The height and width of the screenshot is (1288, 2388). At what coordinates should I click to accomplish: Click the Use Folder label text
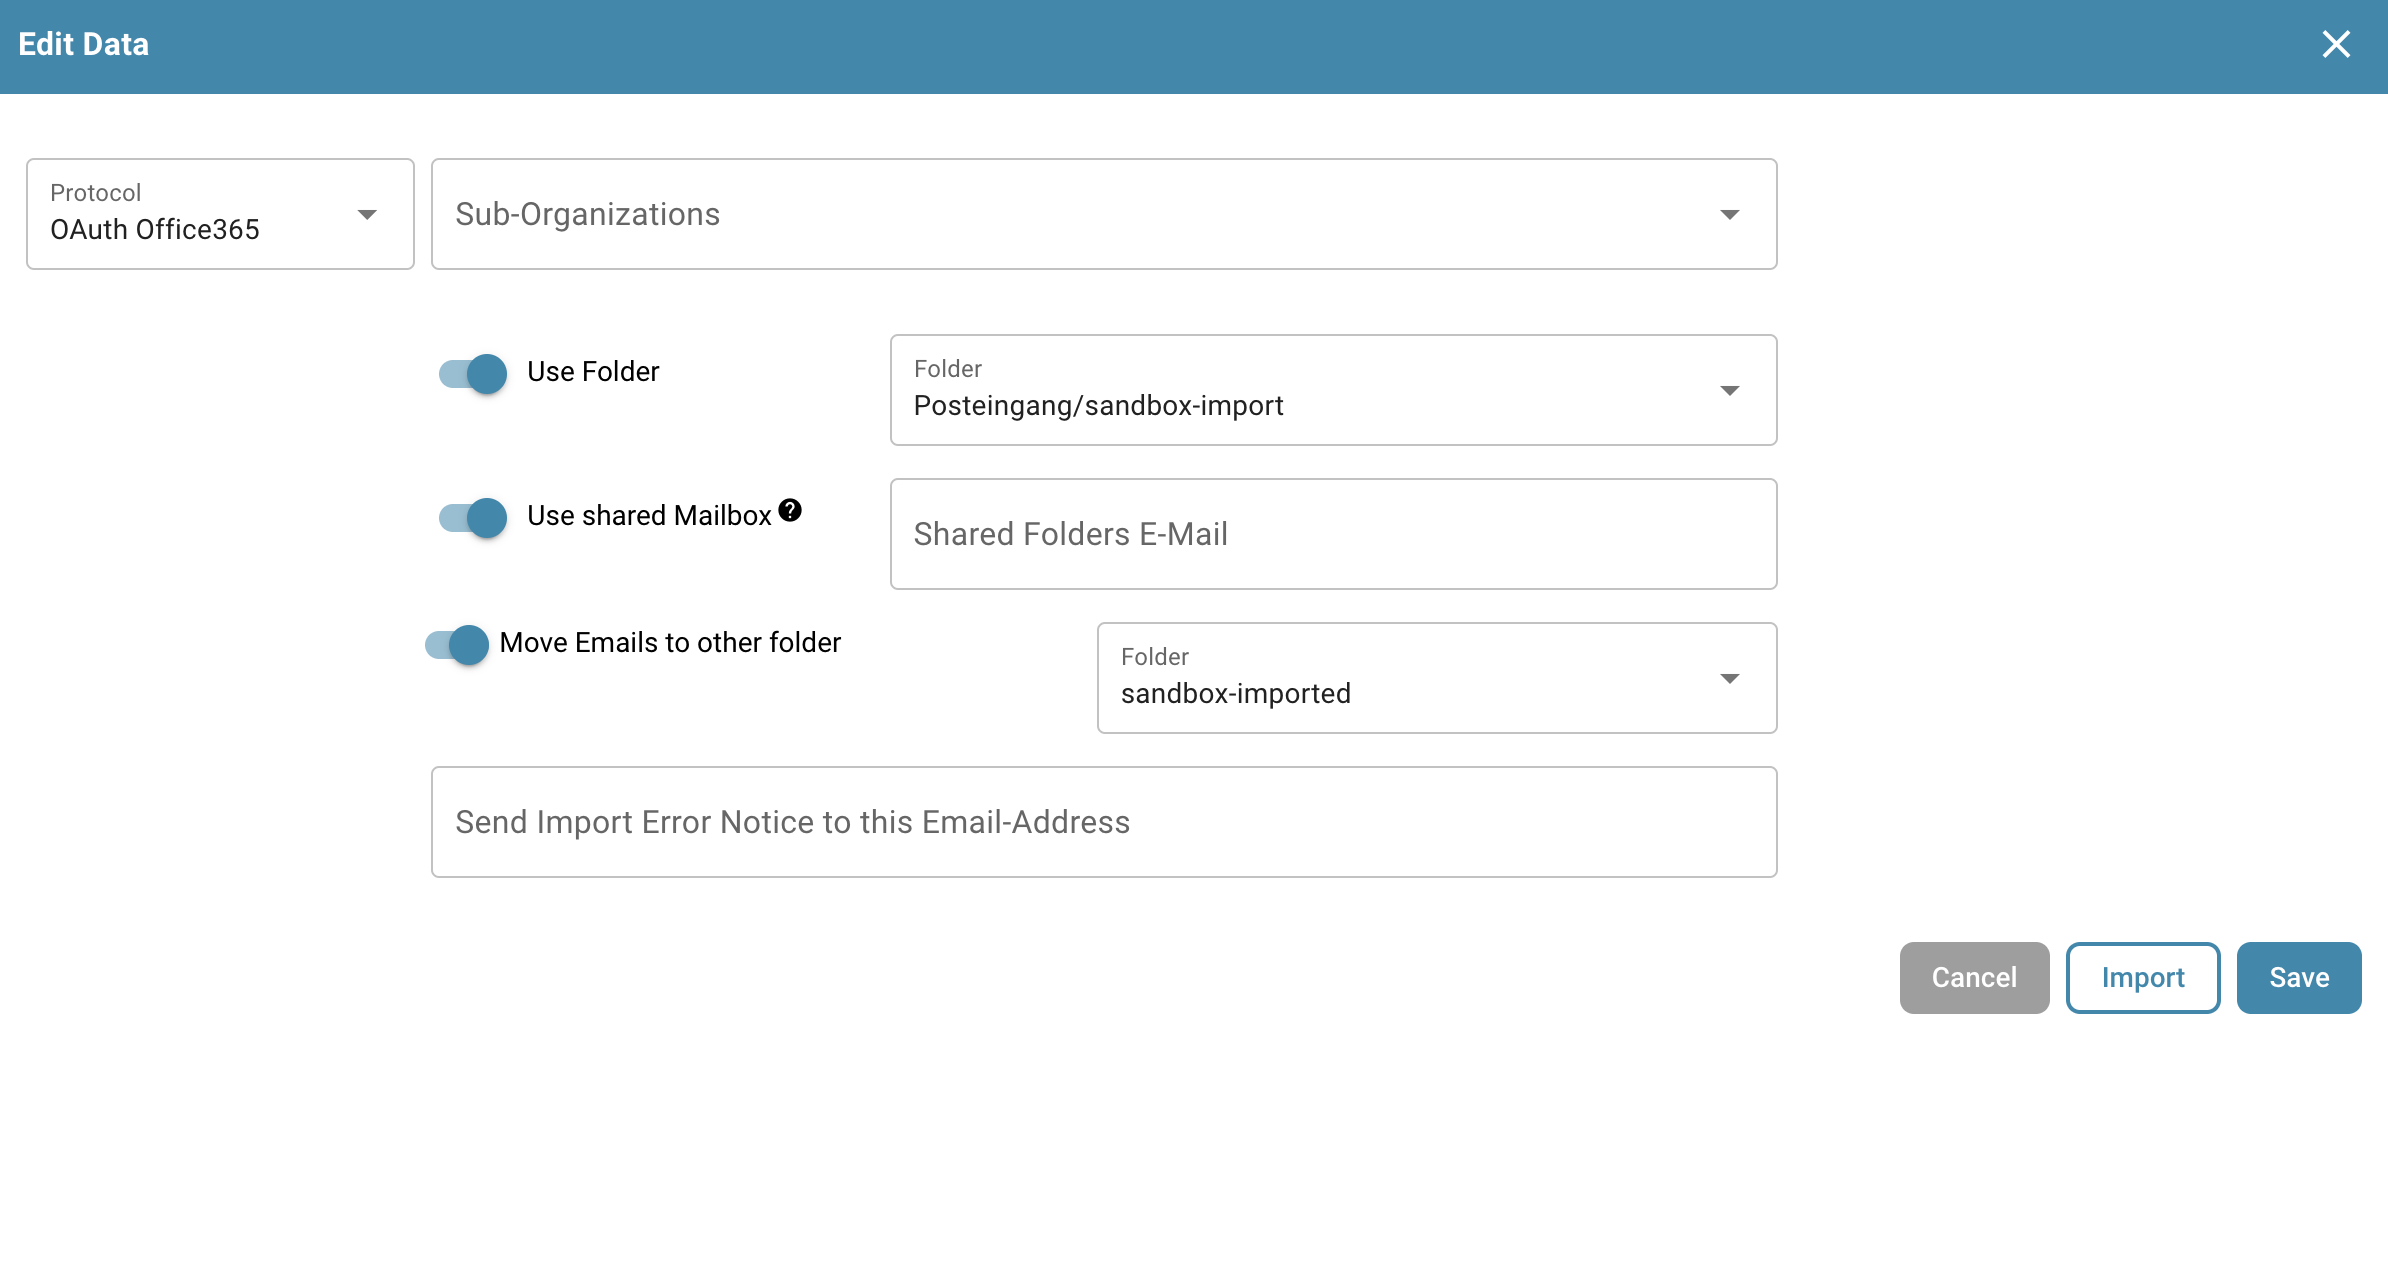point(593,372)
